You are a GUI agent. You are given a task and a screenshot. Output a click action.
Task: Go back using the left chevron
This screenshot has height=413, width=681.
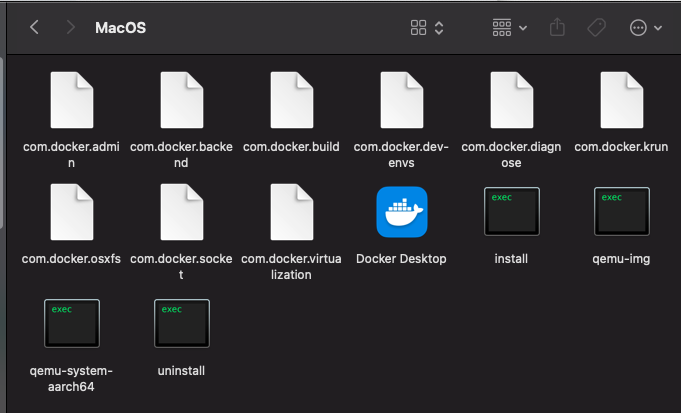[x=35, y=28]
